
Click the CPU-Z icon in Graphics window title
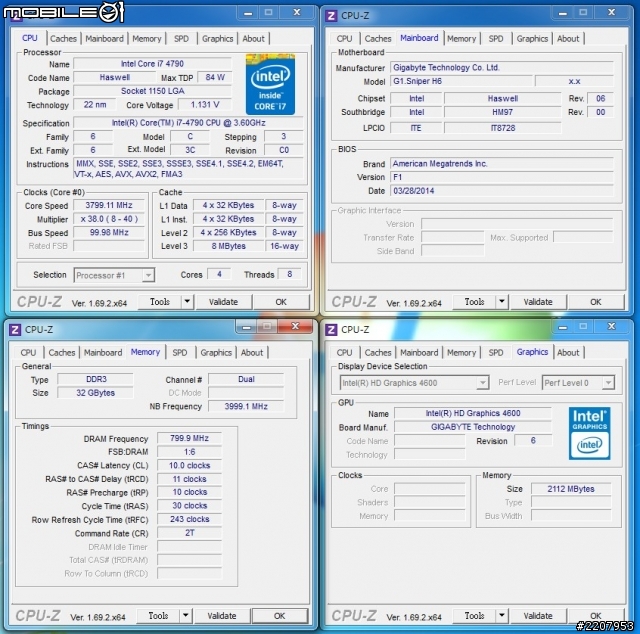331,329
